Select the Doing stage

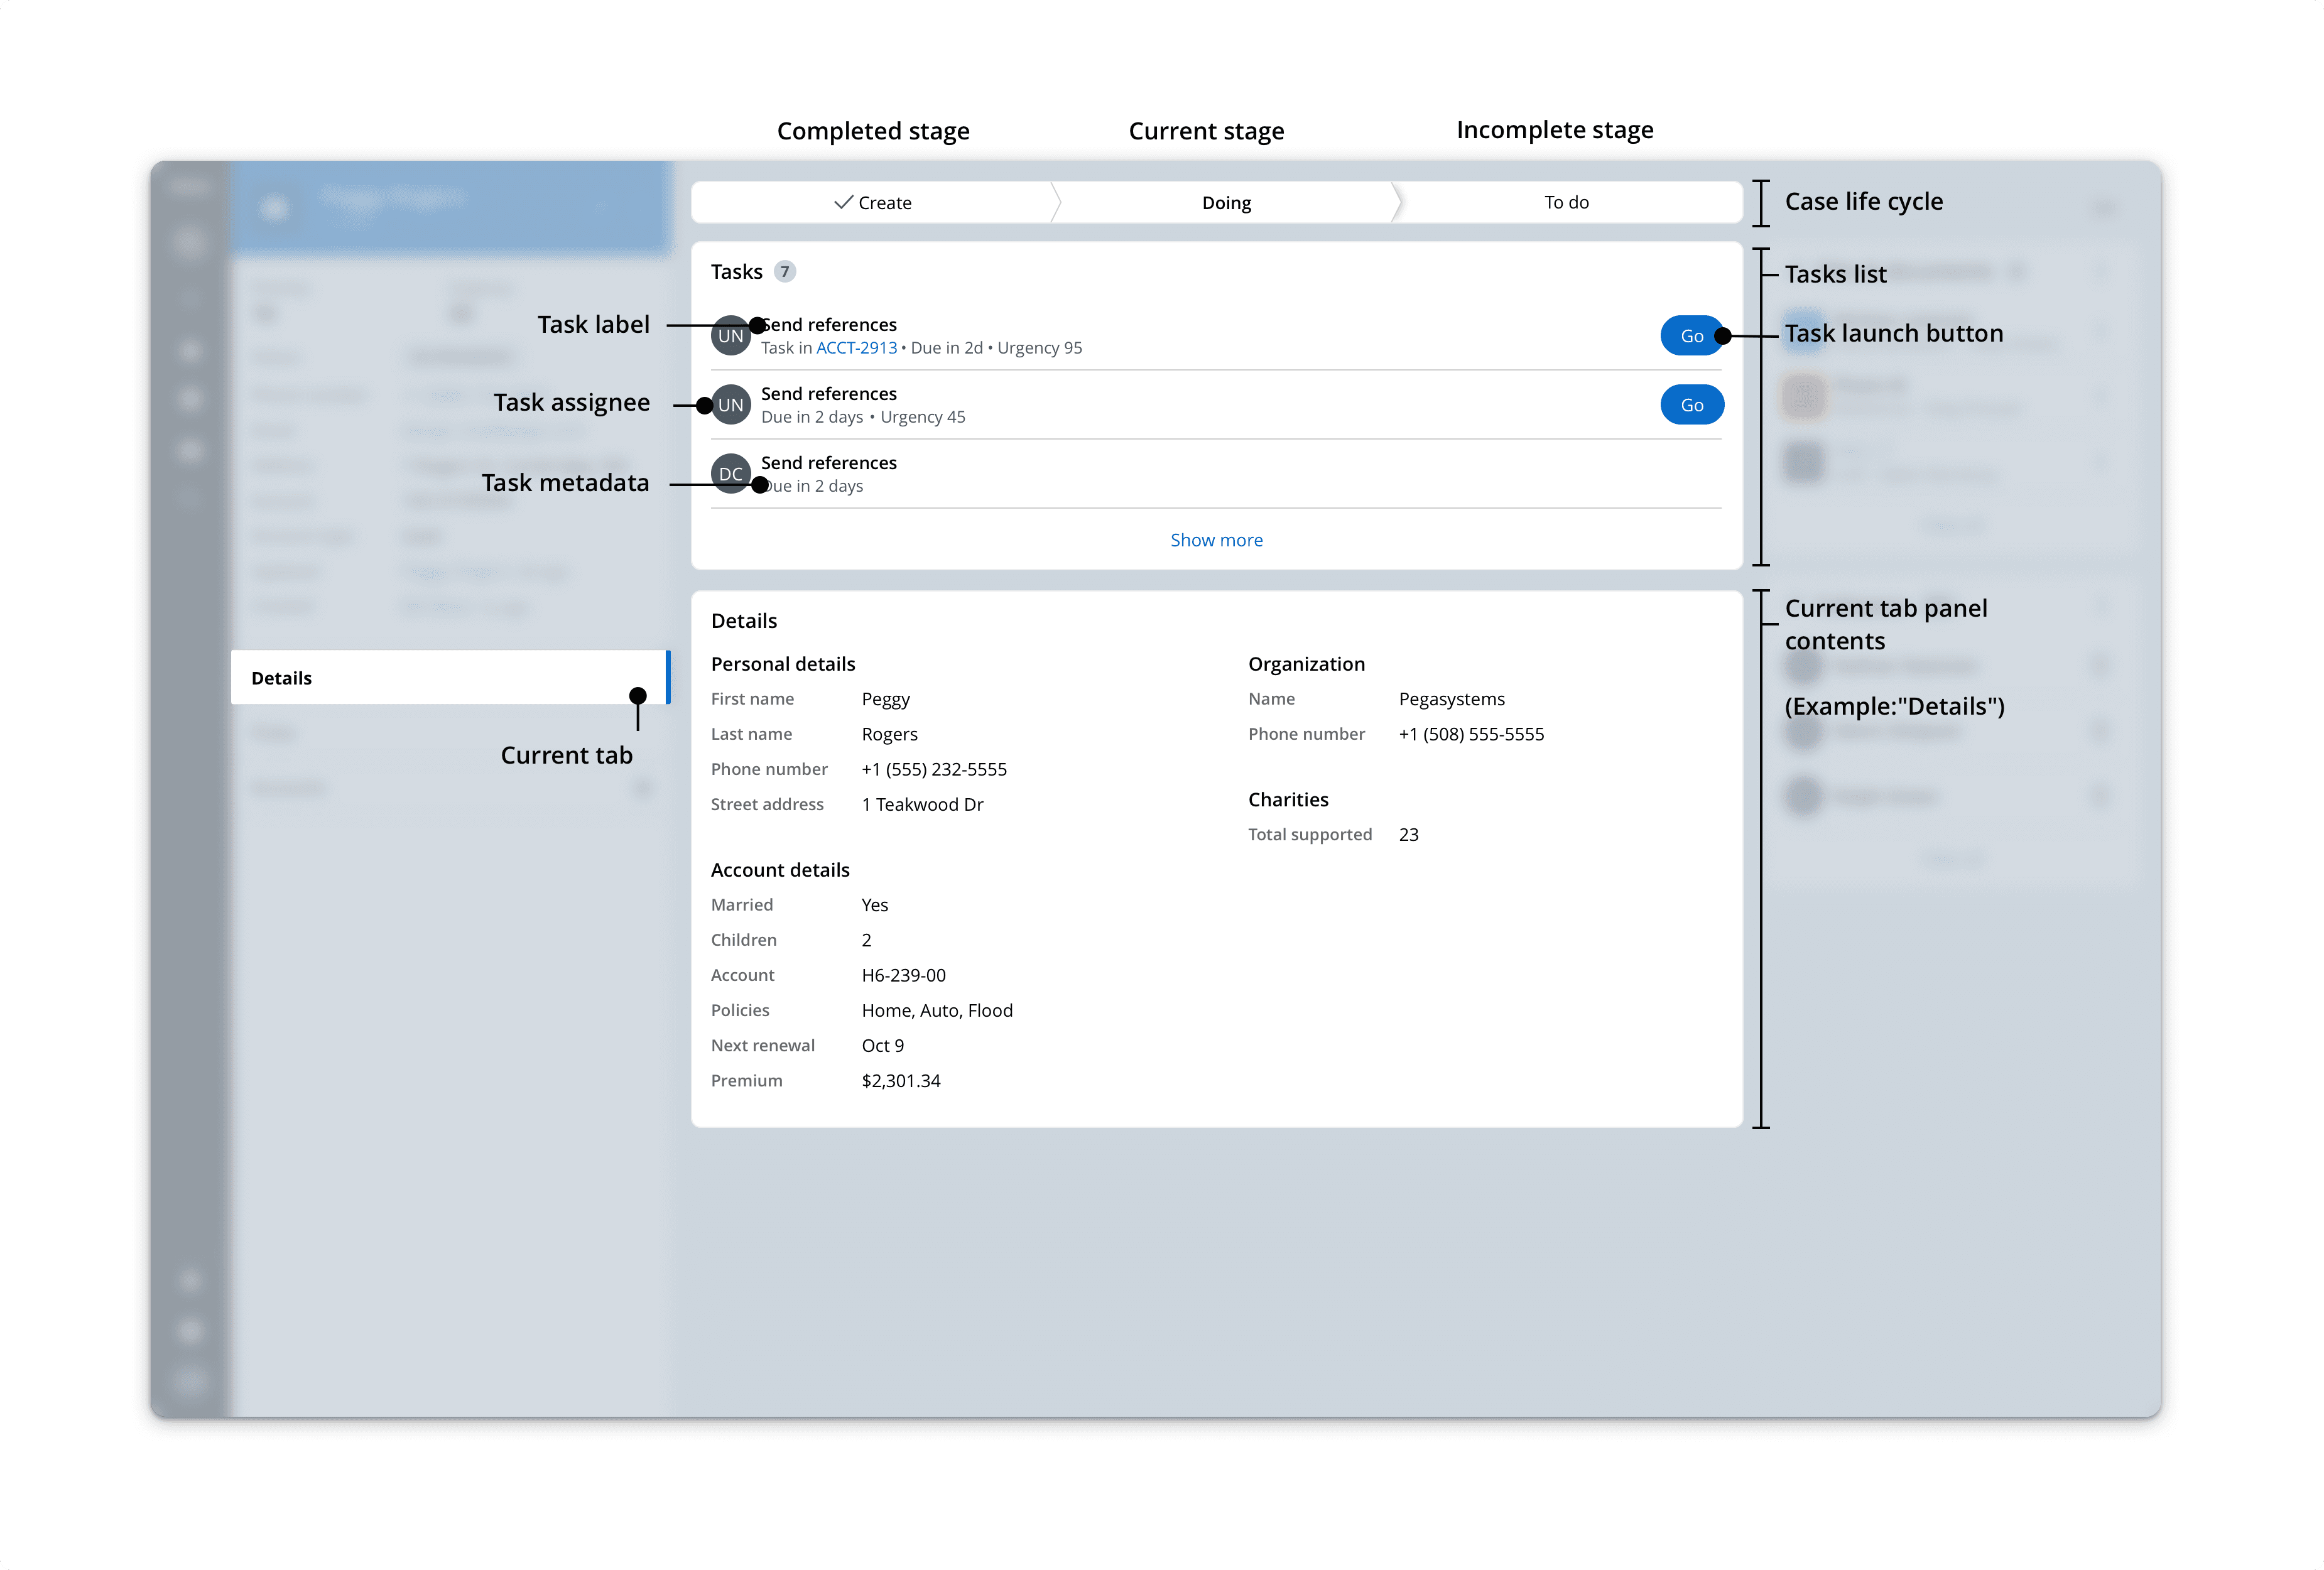pos(1226,203)
